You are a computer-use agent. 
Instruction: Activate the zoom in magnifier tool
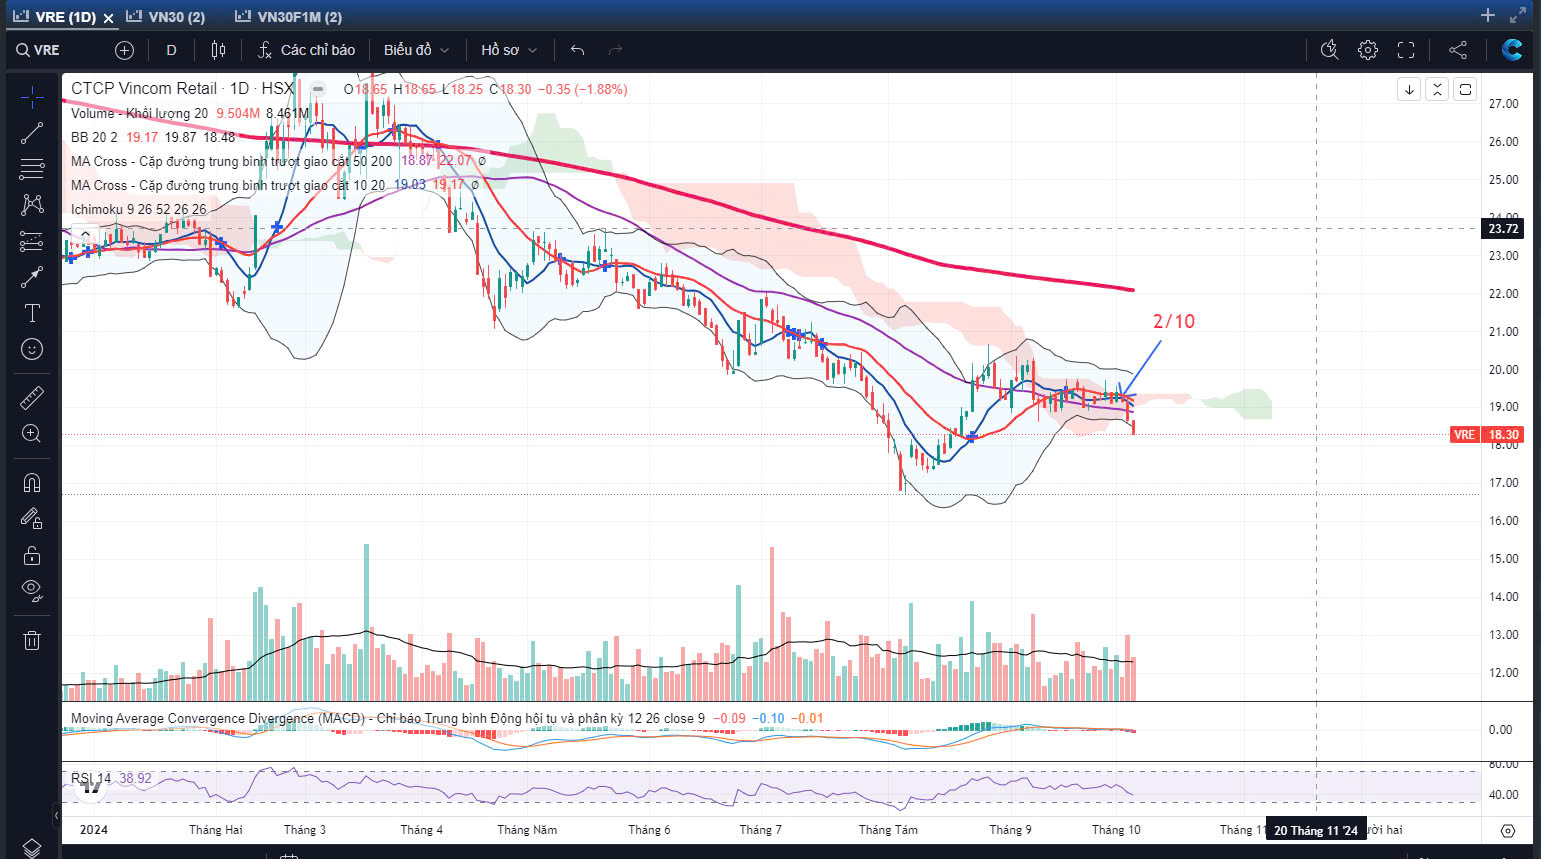click(x=32, y=433)
